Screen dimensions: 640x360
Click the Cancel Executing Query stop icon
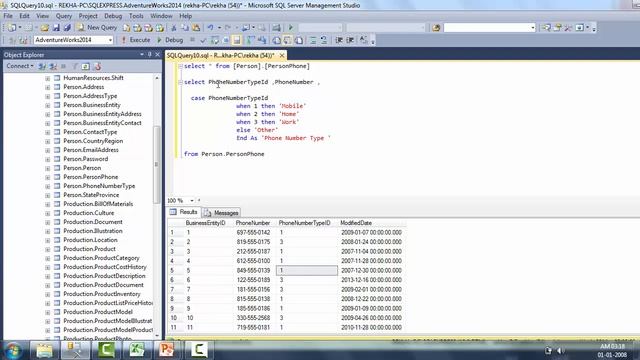(x=192, y=40)
